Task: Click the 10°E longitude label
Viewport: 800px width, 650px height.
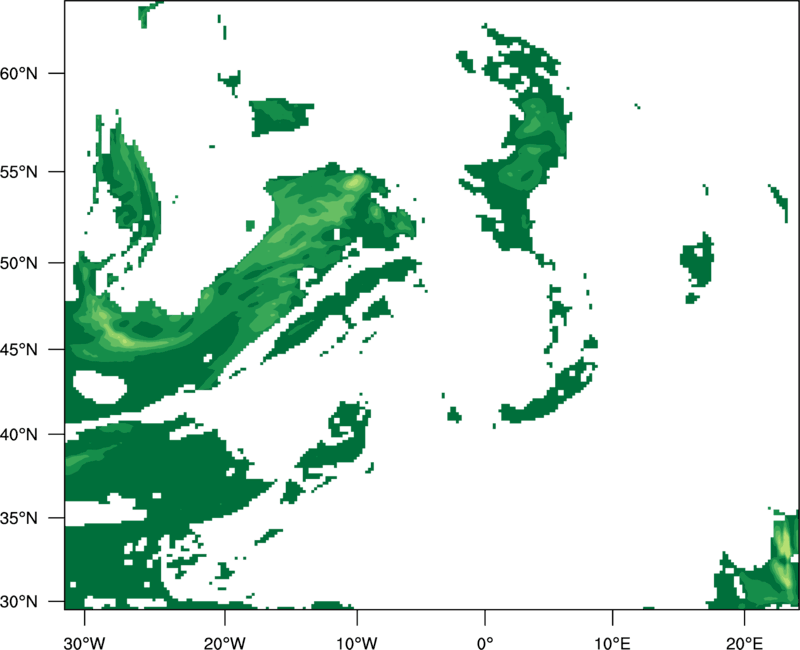Action: (x=612, y=643)
